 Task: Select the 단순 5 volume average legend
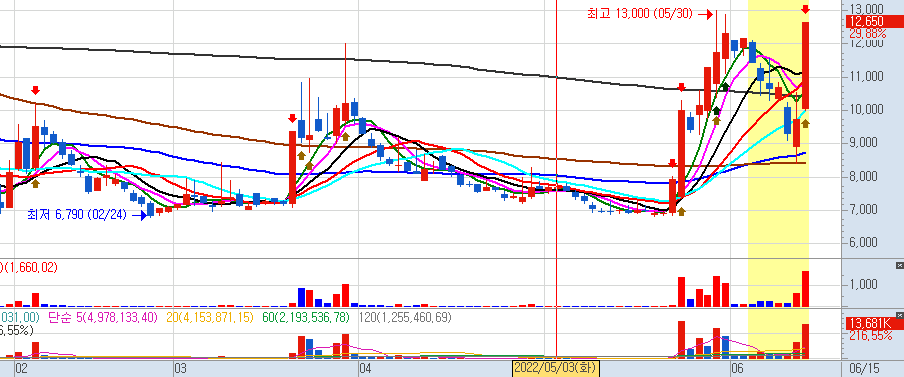[x=103, y=317]
